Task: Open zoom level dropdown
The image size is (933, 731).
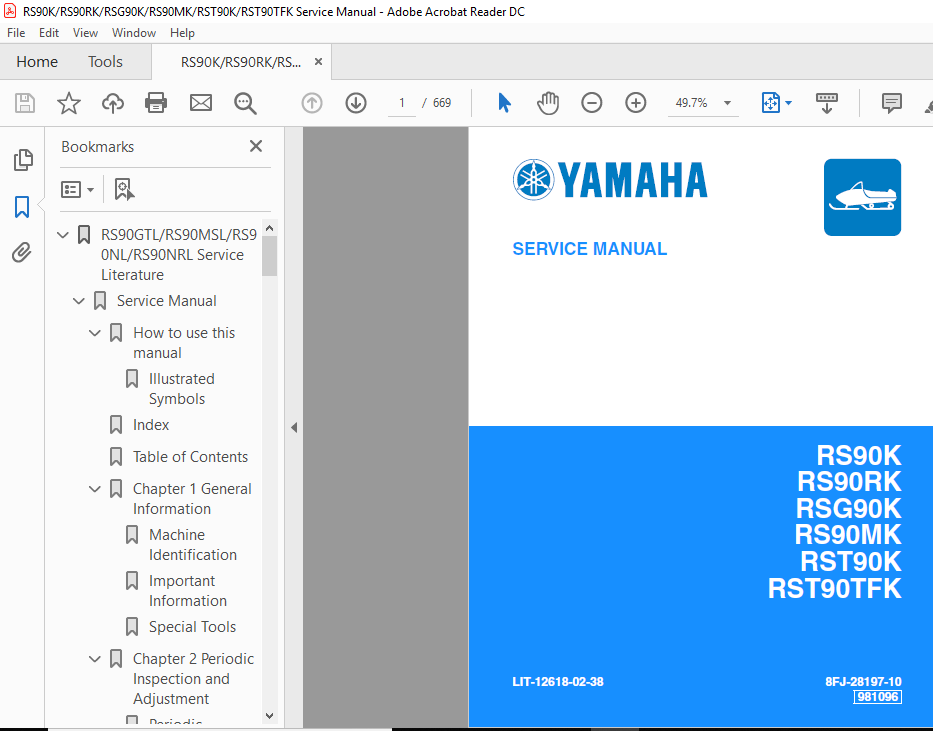Action: pyautogui.click(x=727, y=103)
